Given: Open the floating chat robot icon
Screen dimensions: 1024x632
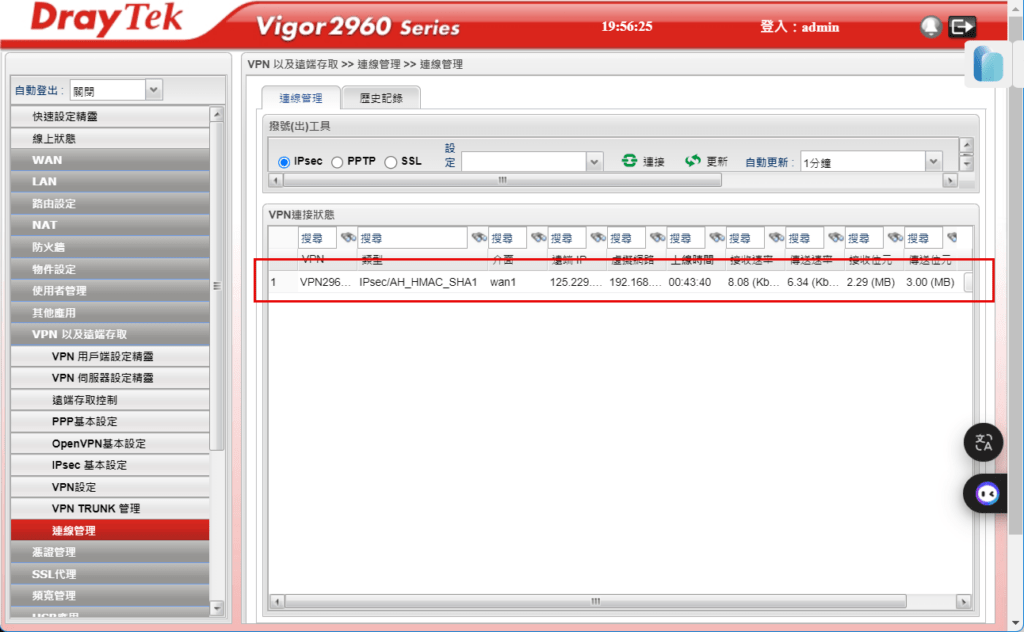Looking at the screenshot, I should [x=985, y=494].
